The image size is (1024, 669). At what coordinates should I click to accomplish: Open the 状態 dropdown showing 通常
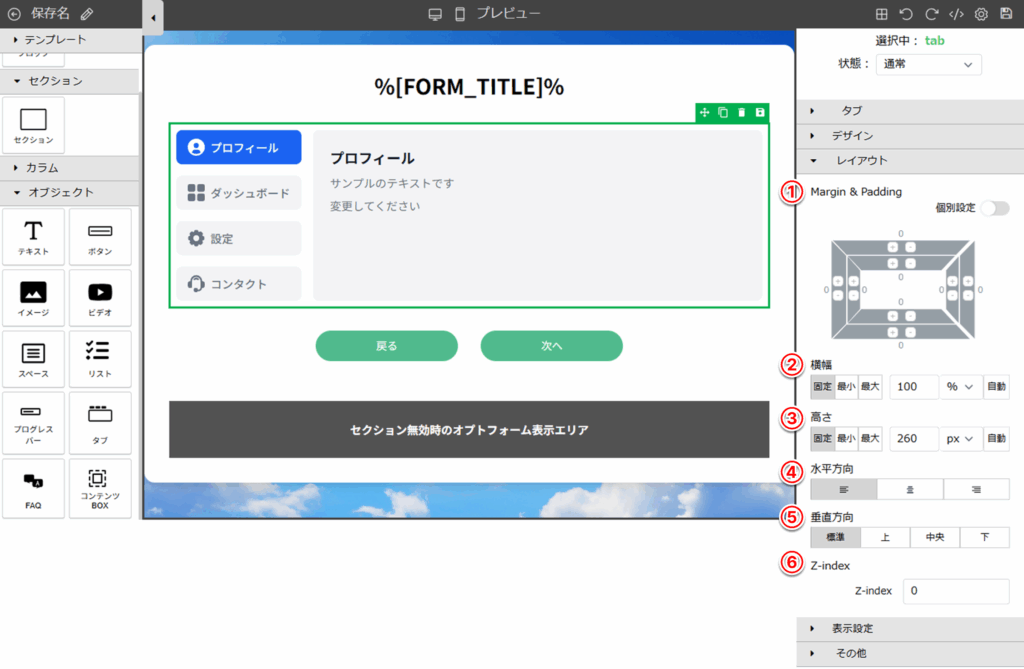(928, 64)
